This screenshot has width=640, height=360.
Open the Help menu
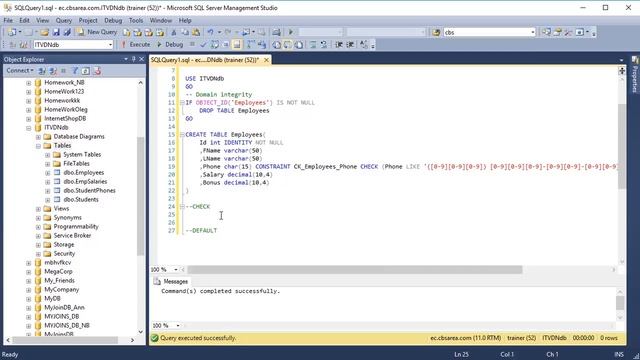tap(185, 20)
